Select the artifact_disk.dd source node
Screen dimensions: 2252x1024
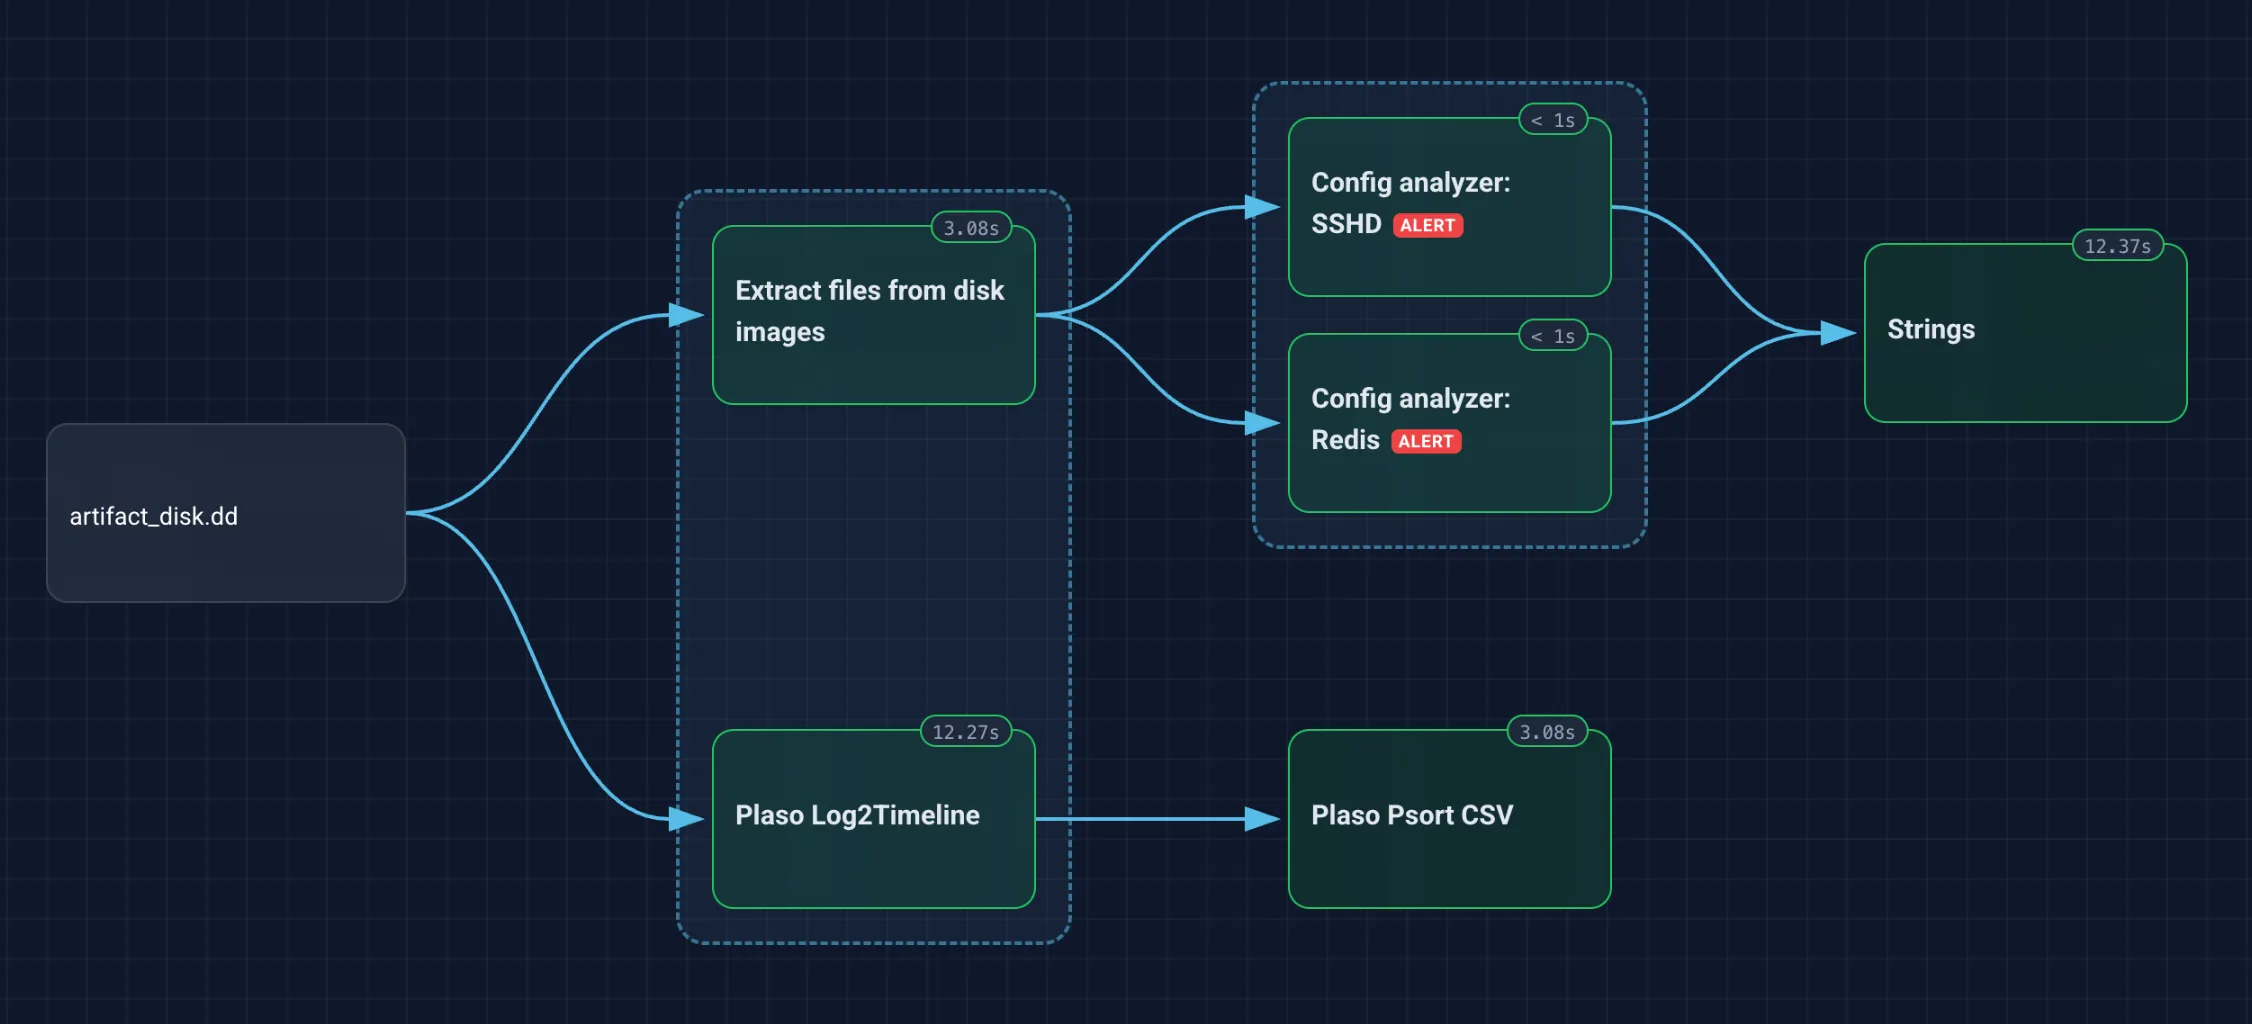click(x=225, y=513)
